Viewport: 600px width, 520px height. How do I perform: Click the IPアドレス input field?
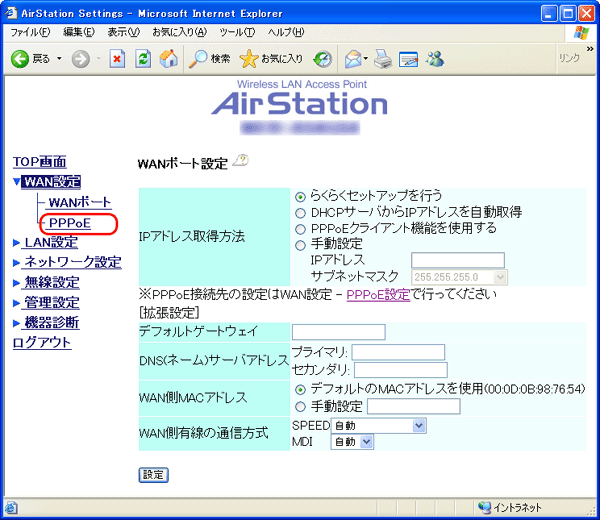(x=458, y=260)
